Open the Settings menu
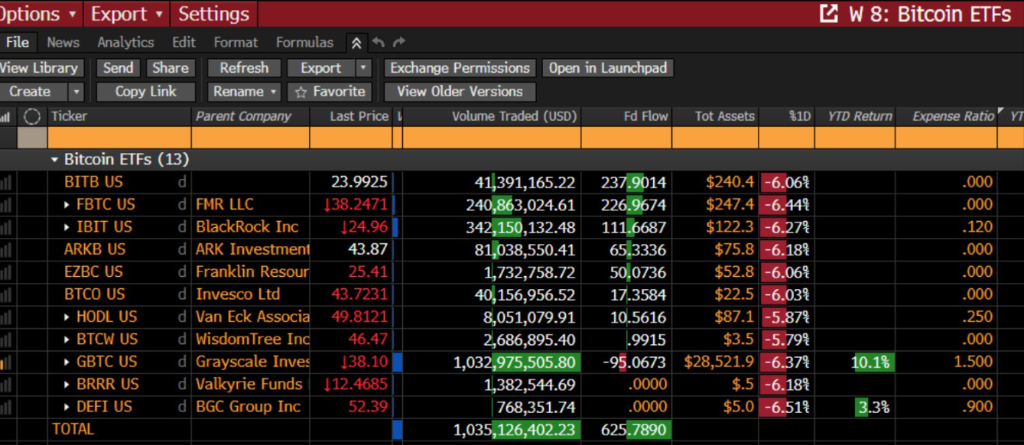This screenshot has height=445, width=1024. coord(214,14)
